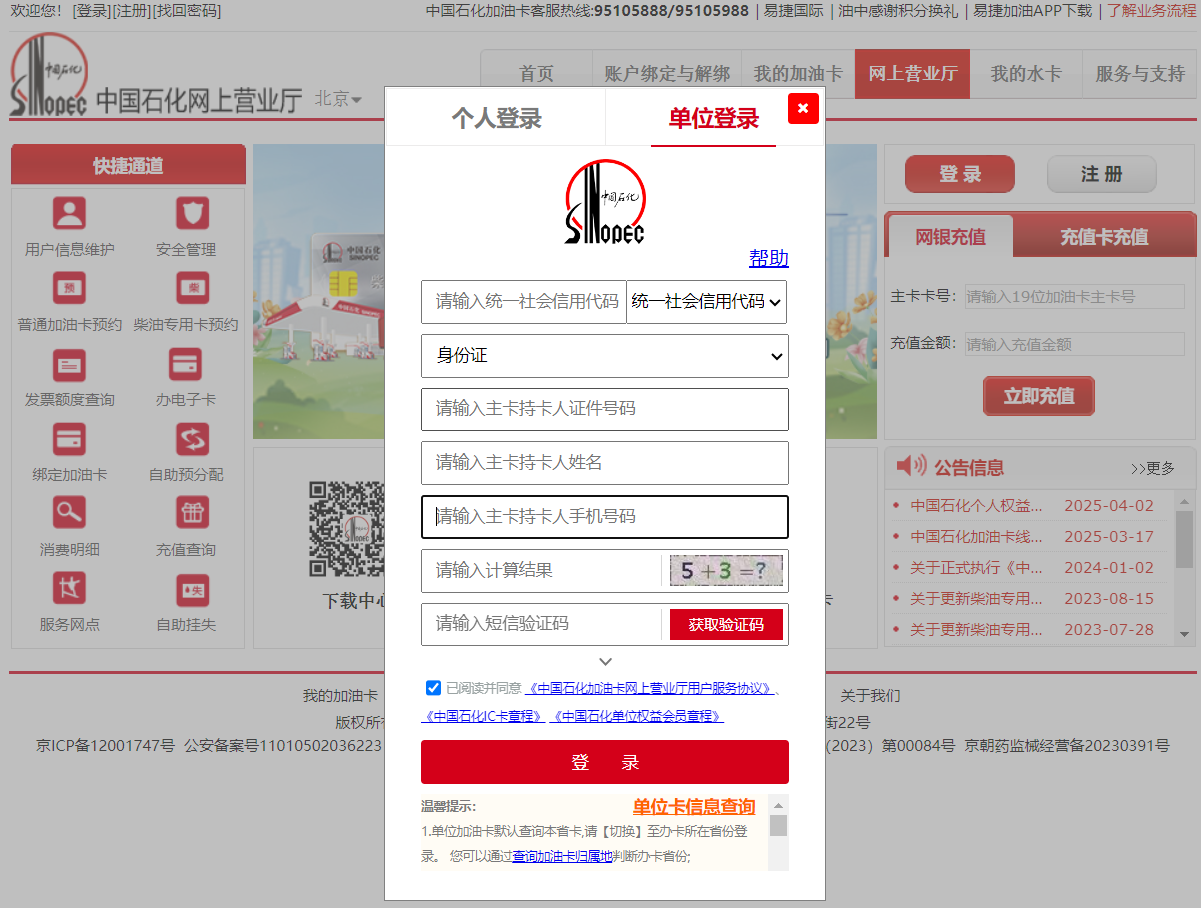The height and width of the screenshot is (908, 1201).
Task: Open the 发票额度查询 icon
Action: (69, 364)
